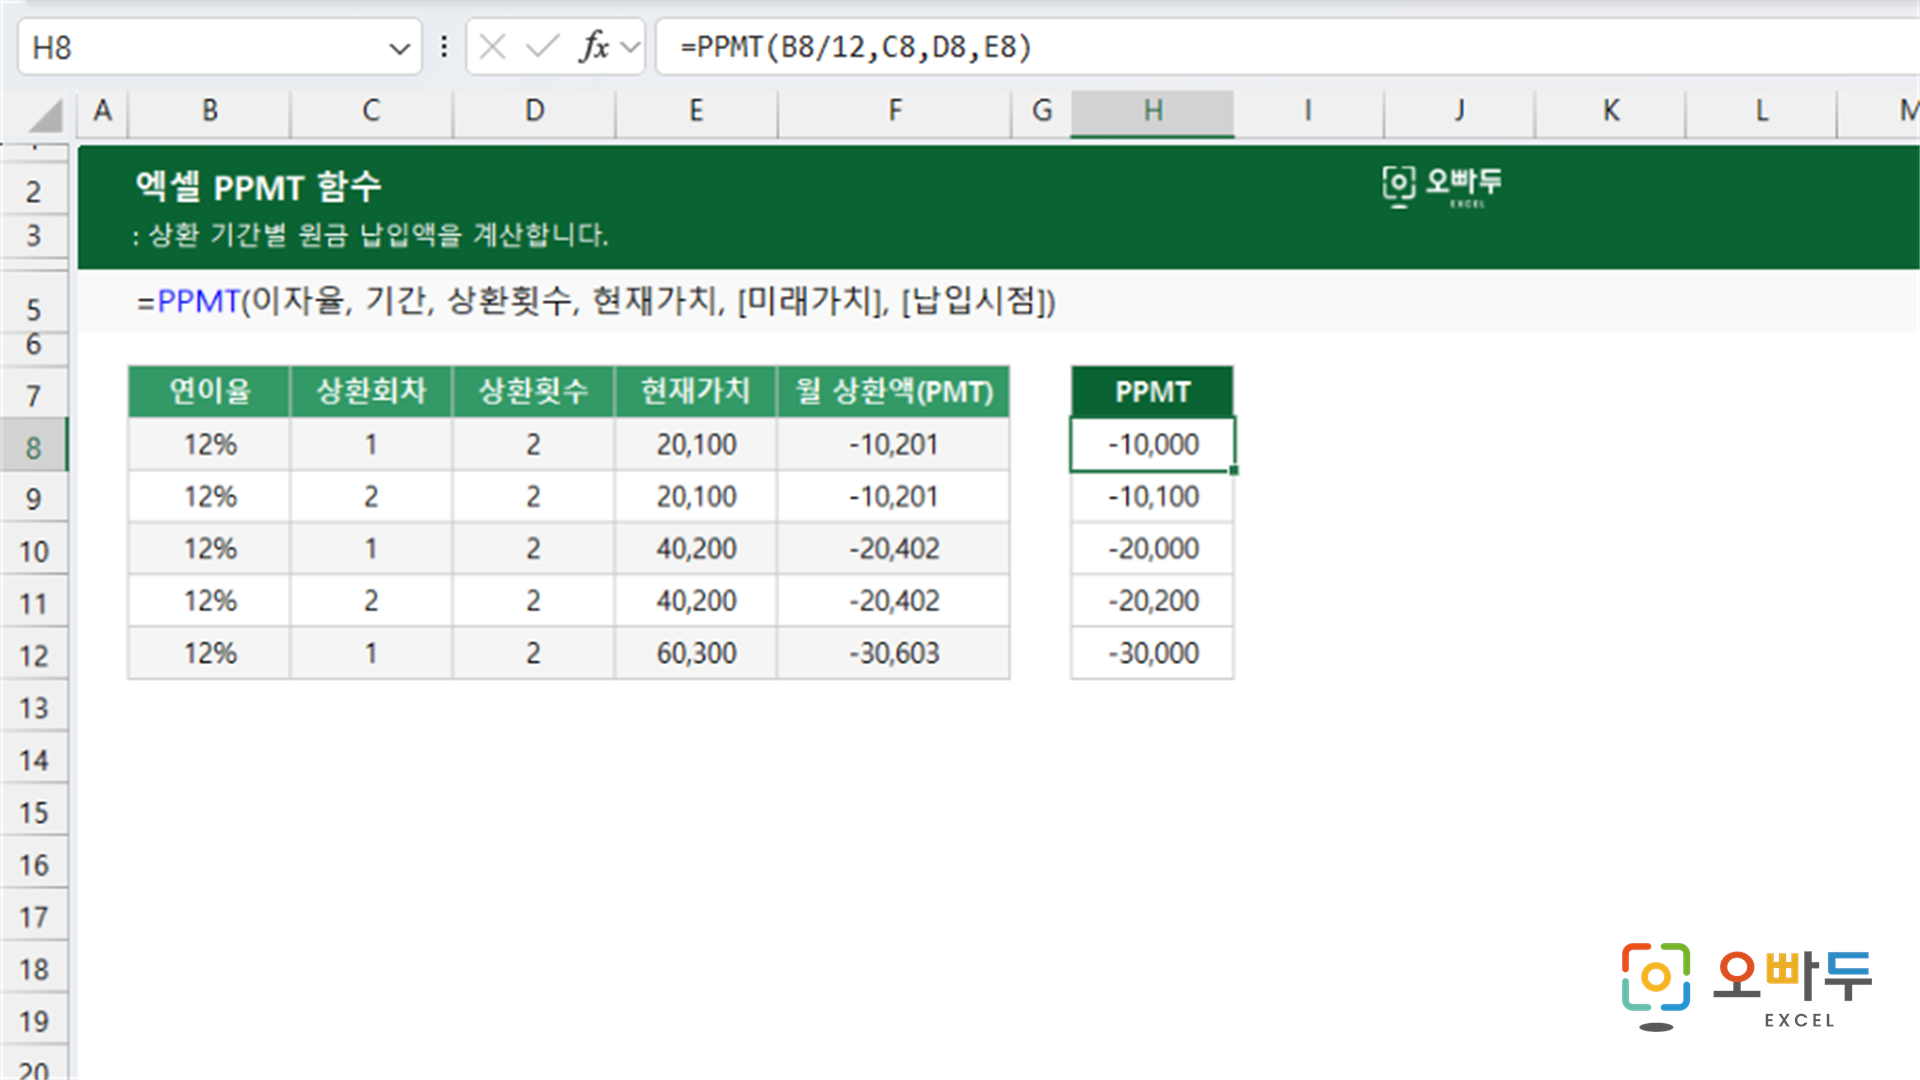Select column K header

coord(1610,111)
